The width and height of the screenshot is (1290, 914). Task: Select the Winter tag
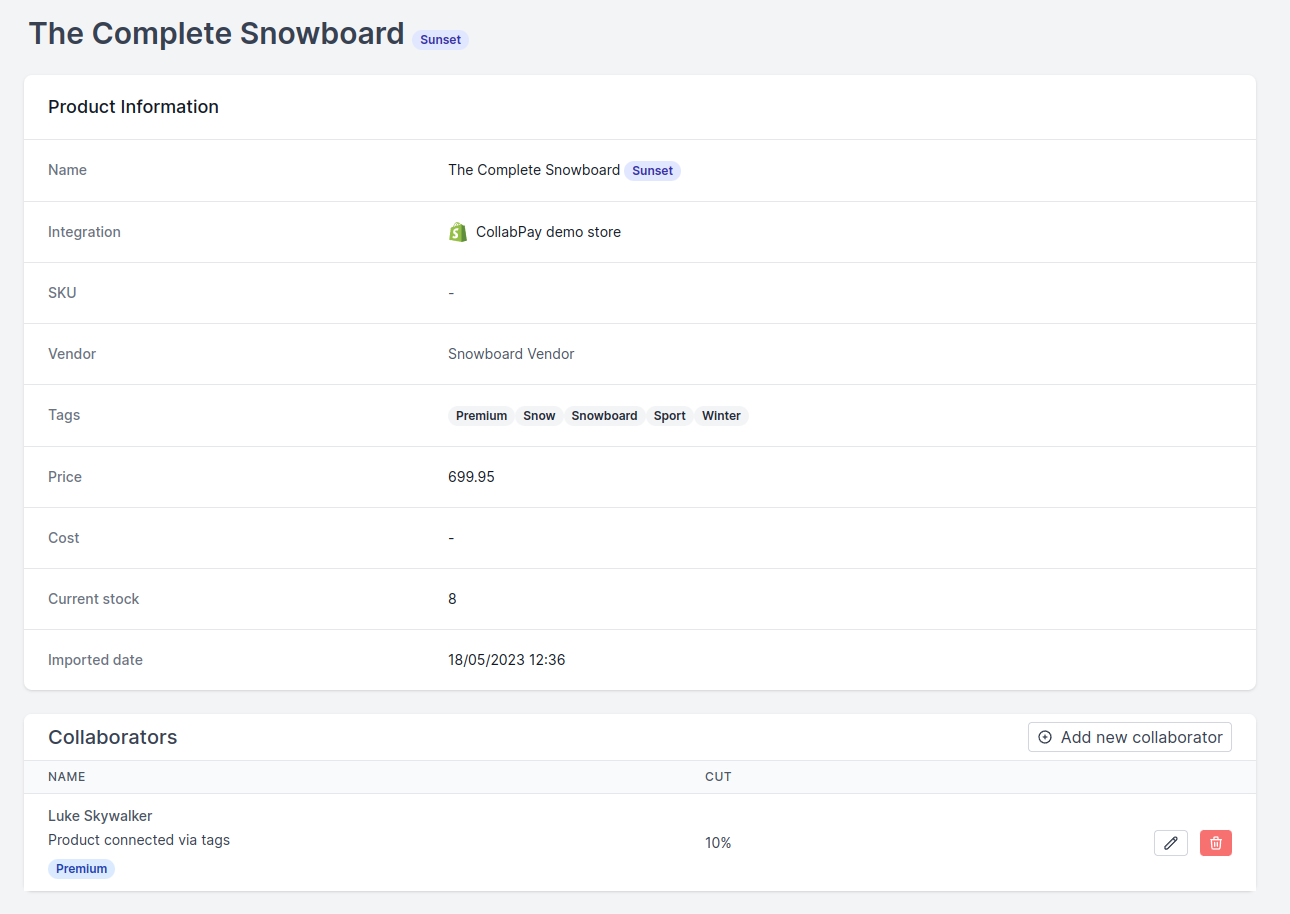721,416
